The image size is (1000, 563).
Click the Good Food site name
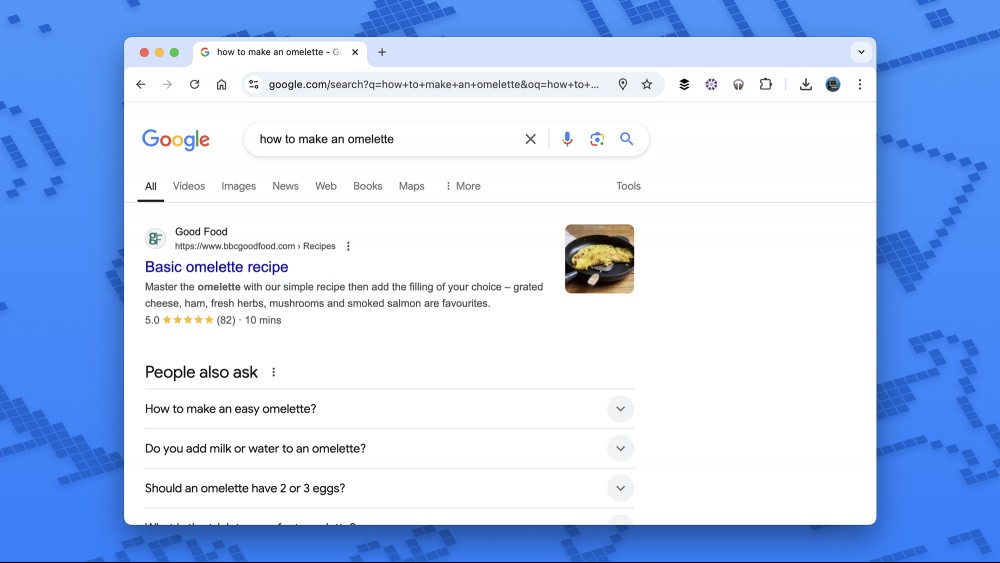[201, 231]
